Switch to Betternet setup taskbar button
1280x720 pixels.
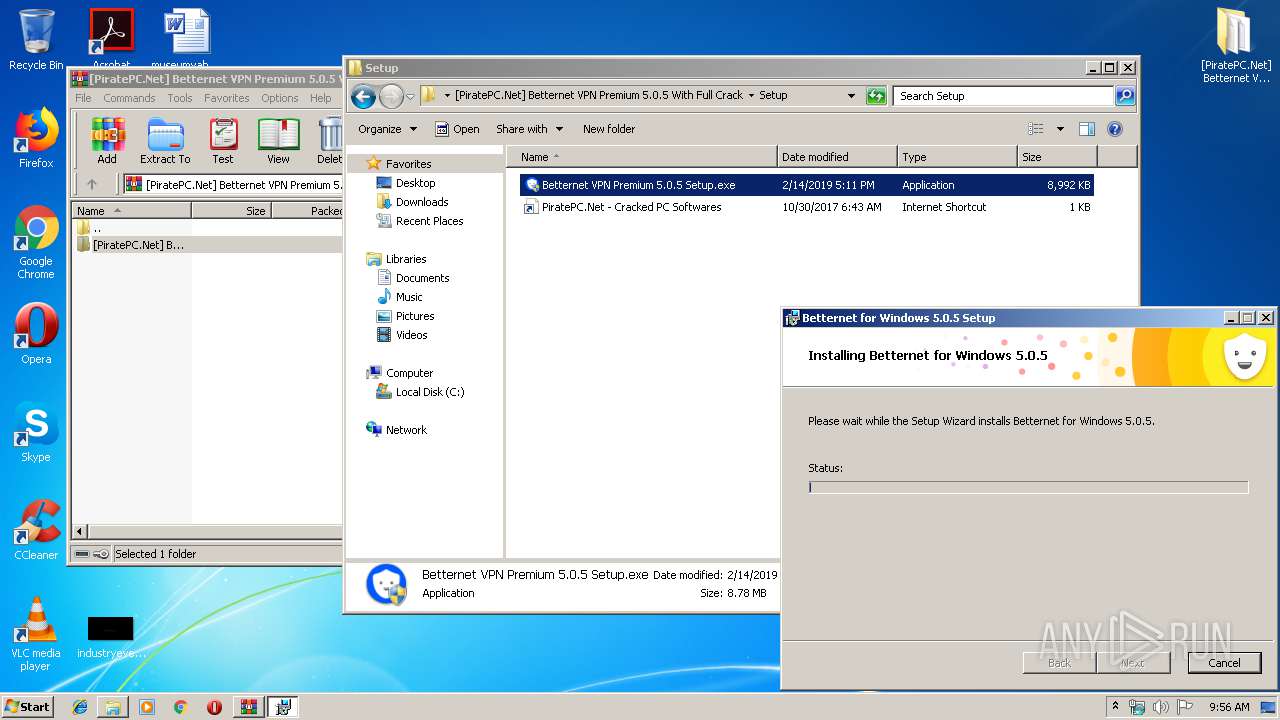pos(283,707)
